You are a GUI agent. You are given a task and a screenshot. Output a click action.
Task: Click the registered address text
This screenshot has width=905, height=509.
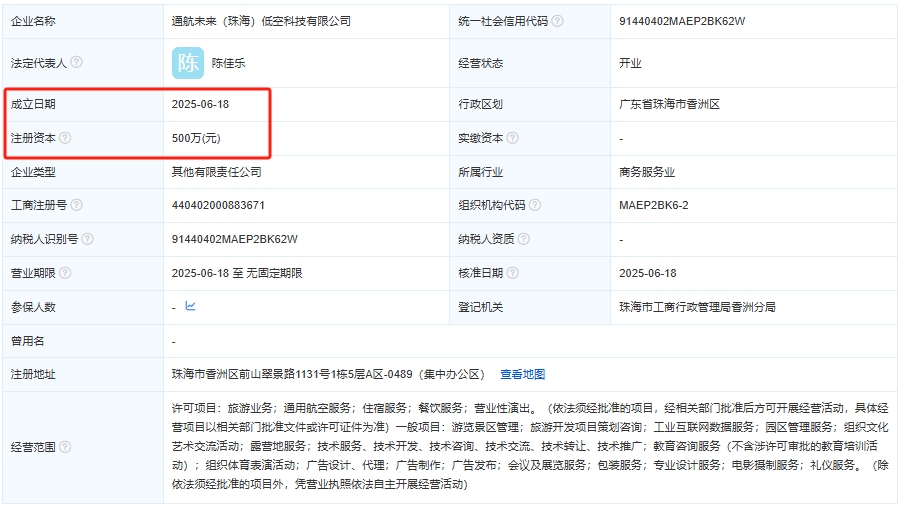pos(328,375)
